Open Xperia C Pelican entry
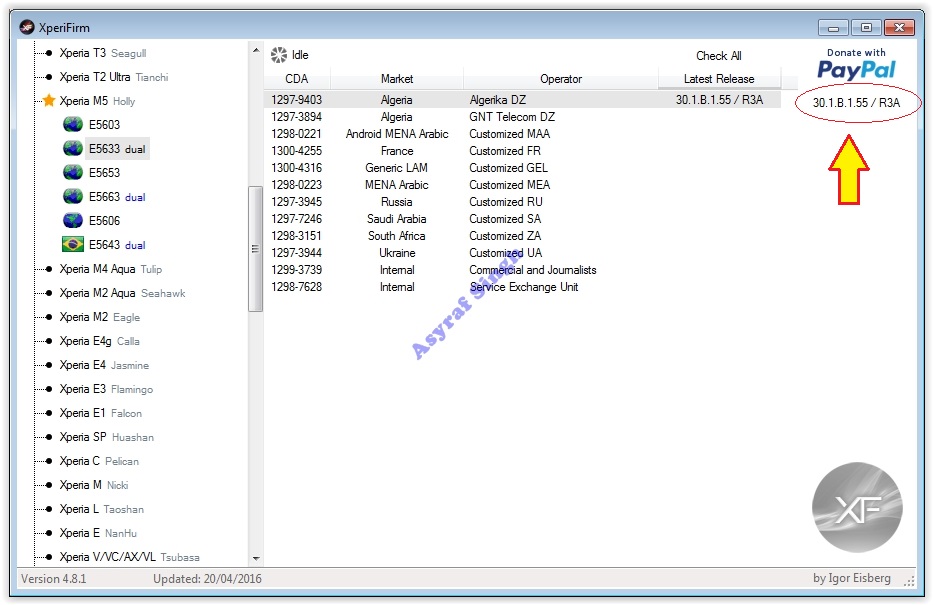 point(99,461)
